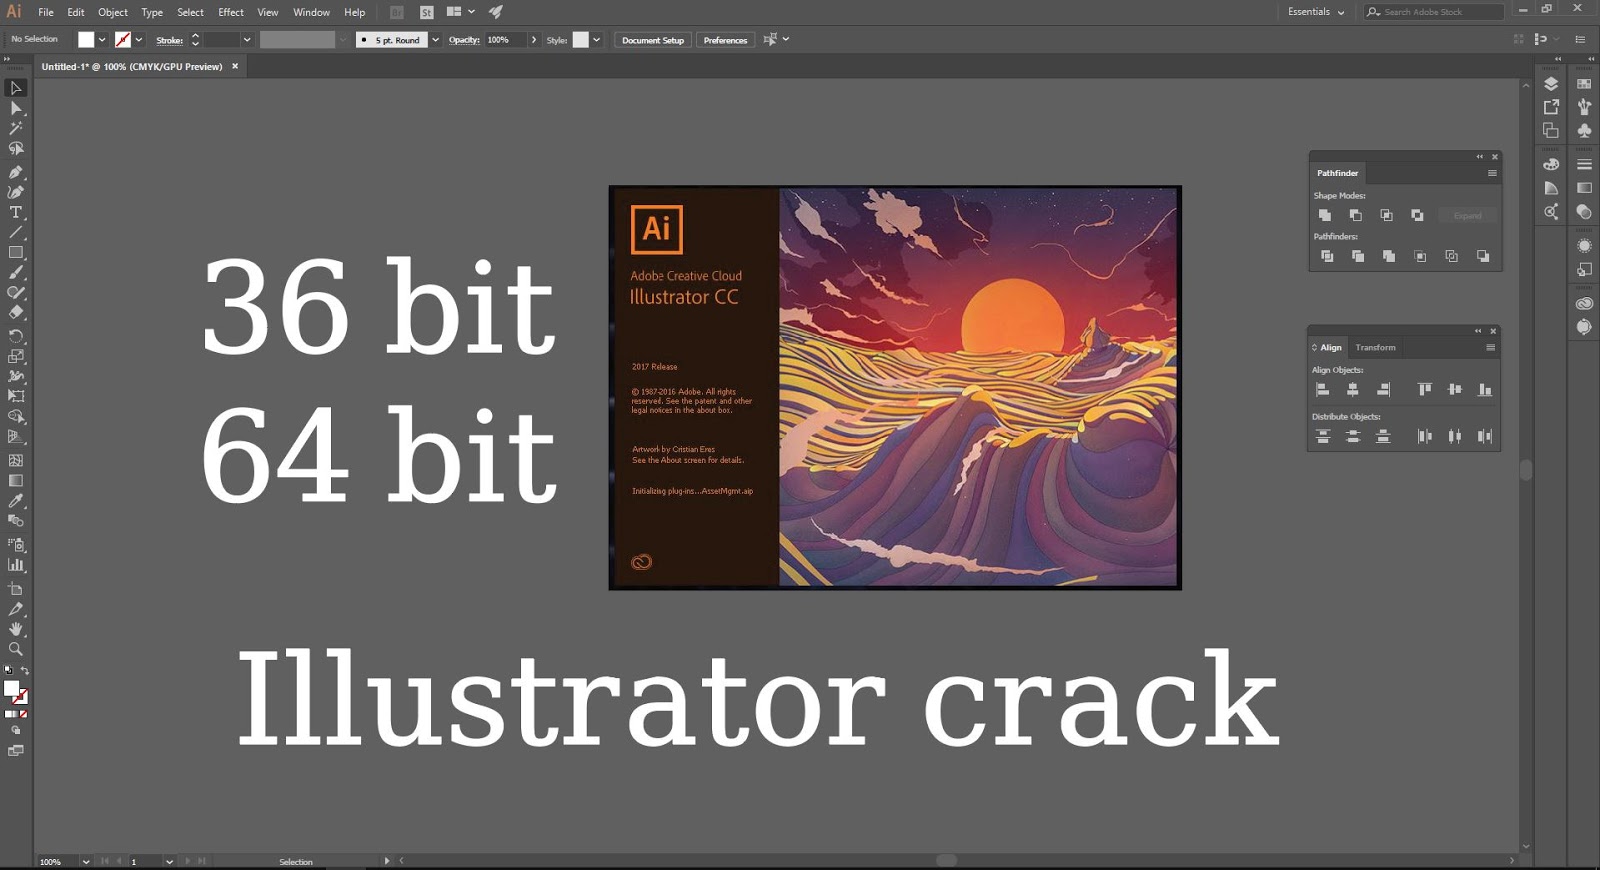Select the Pen tool

click(x=16, y=172)
